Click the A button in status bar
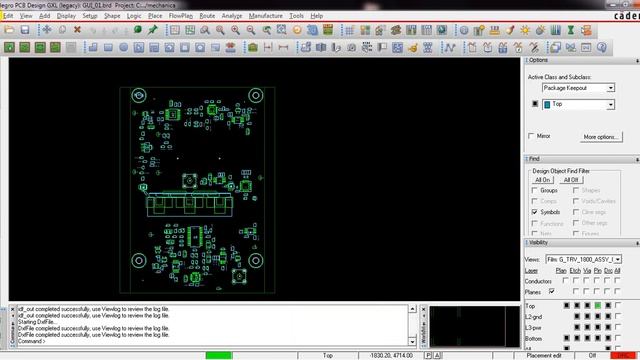Viewport: 640px width, 360px height. coord(437,356)
